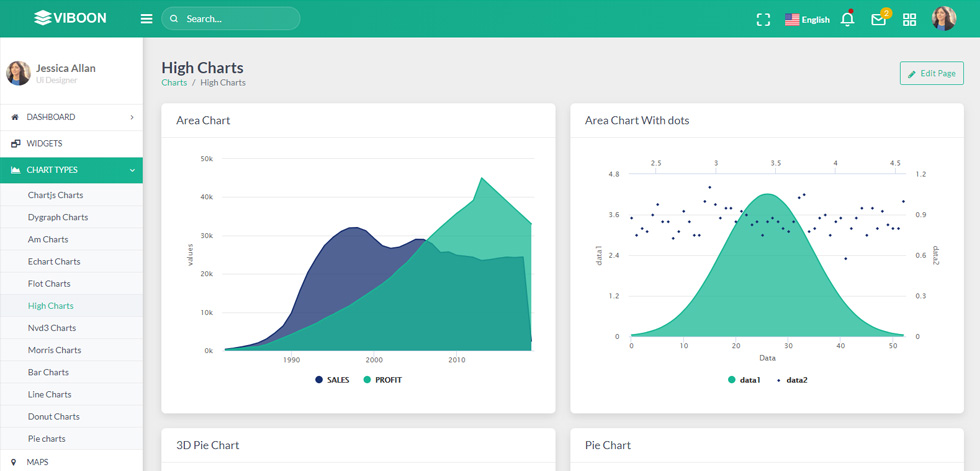Open Echart Charts submenu item
Viewport: 980px width, 471px height.
pos(71,261)
